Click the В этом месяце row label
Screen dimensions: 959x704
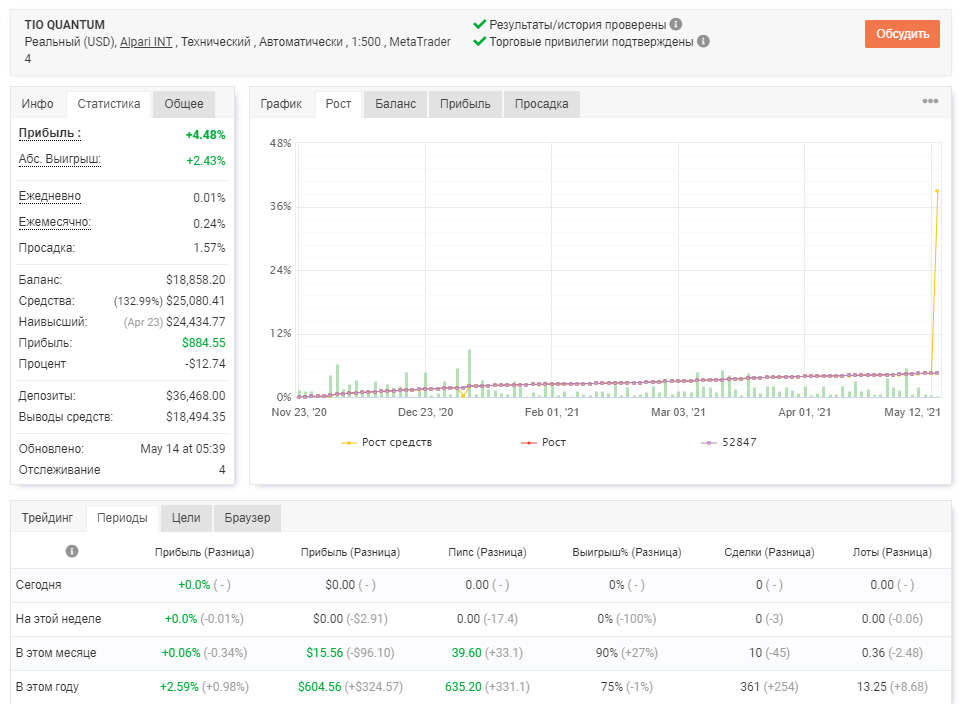tap(56, 653)
